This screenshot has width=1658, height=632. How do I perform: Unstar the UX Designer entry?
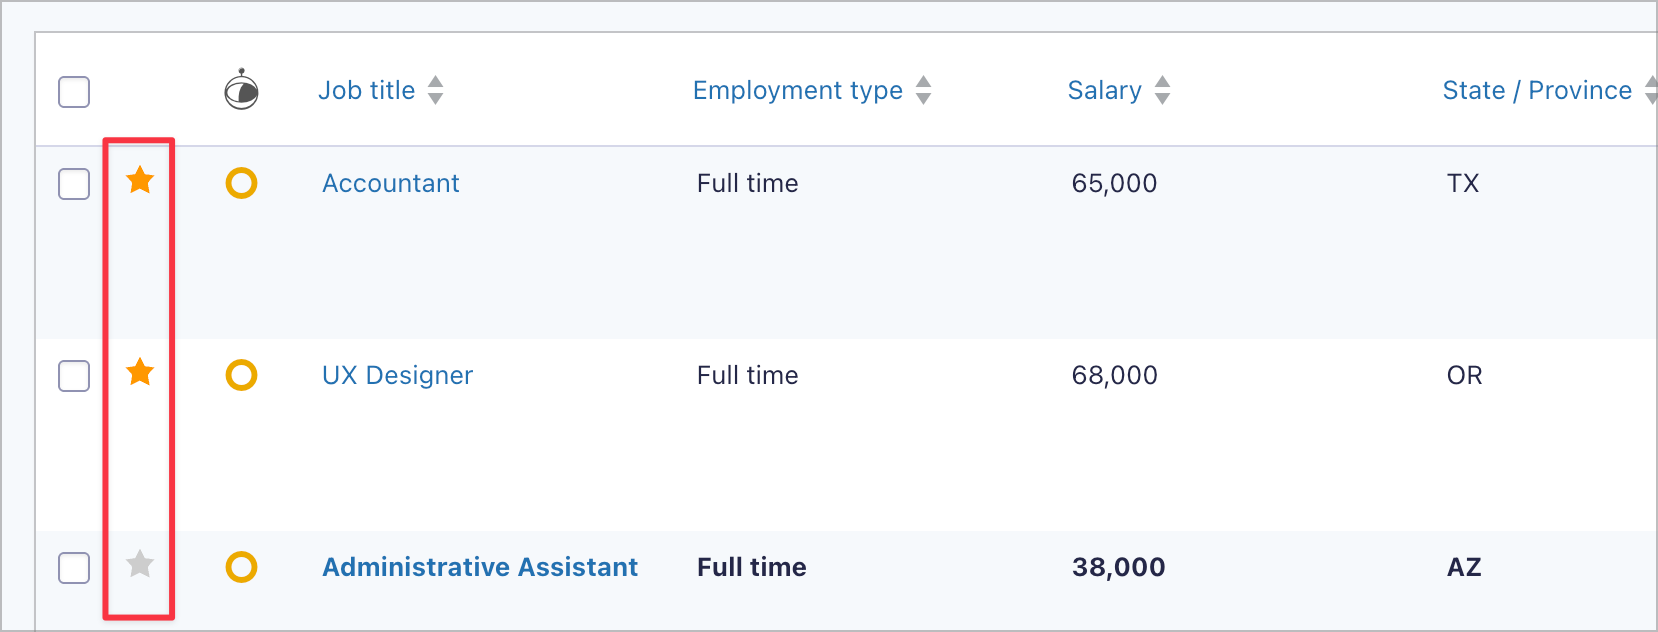(140, 373)
